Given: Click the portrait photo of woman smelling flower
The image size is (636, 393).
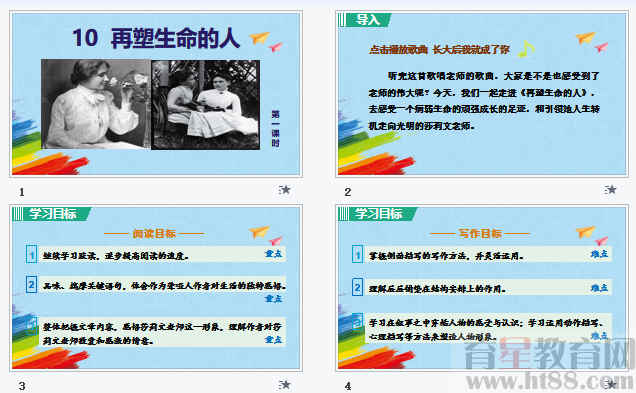Looking at the screenshot, I should tap(96, 104).
